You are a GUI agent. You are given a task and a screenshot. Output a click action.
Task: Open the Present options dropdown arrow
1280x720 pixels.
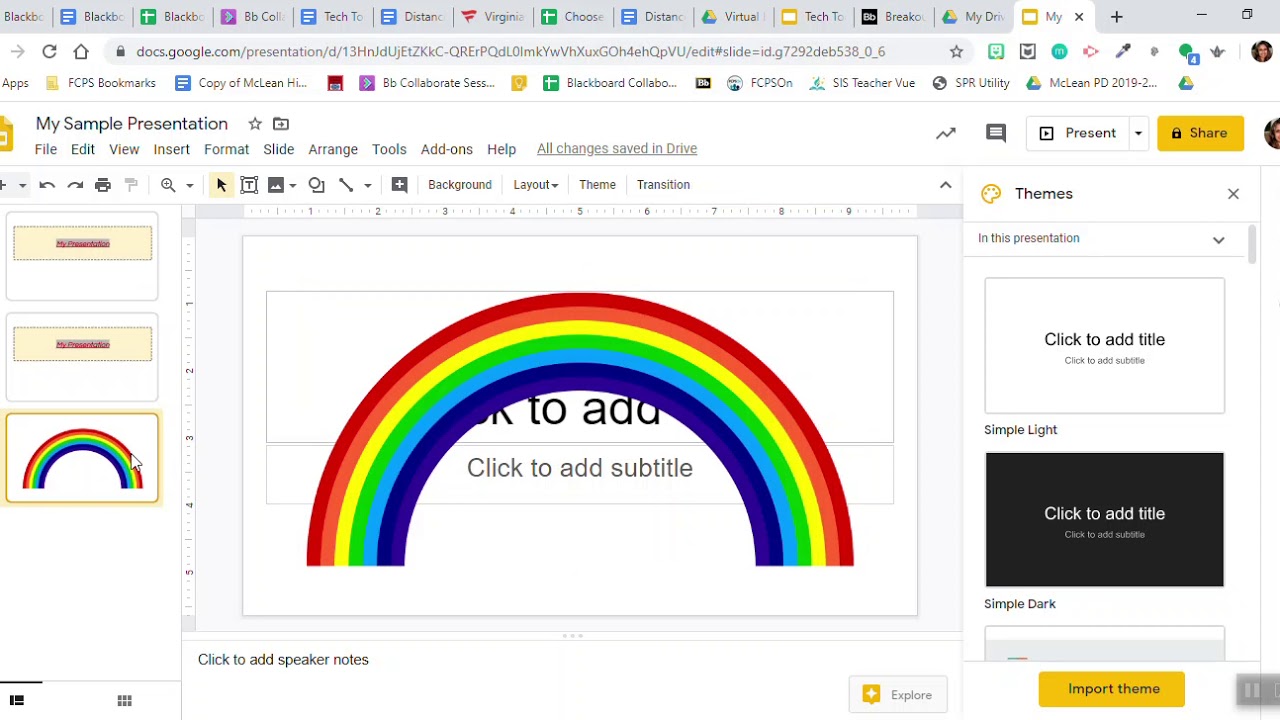tap(1138, 133)
